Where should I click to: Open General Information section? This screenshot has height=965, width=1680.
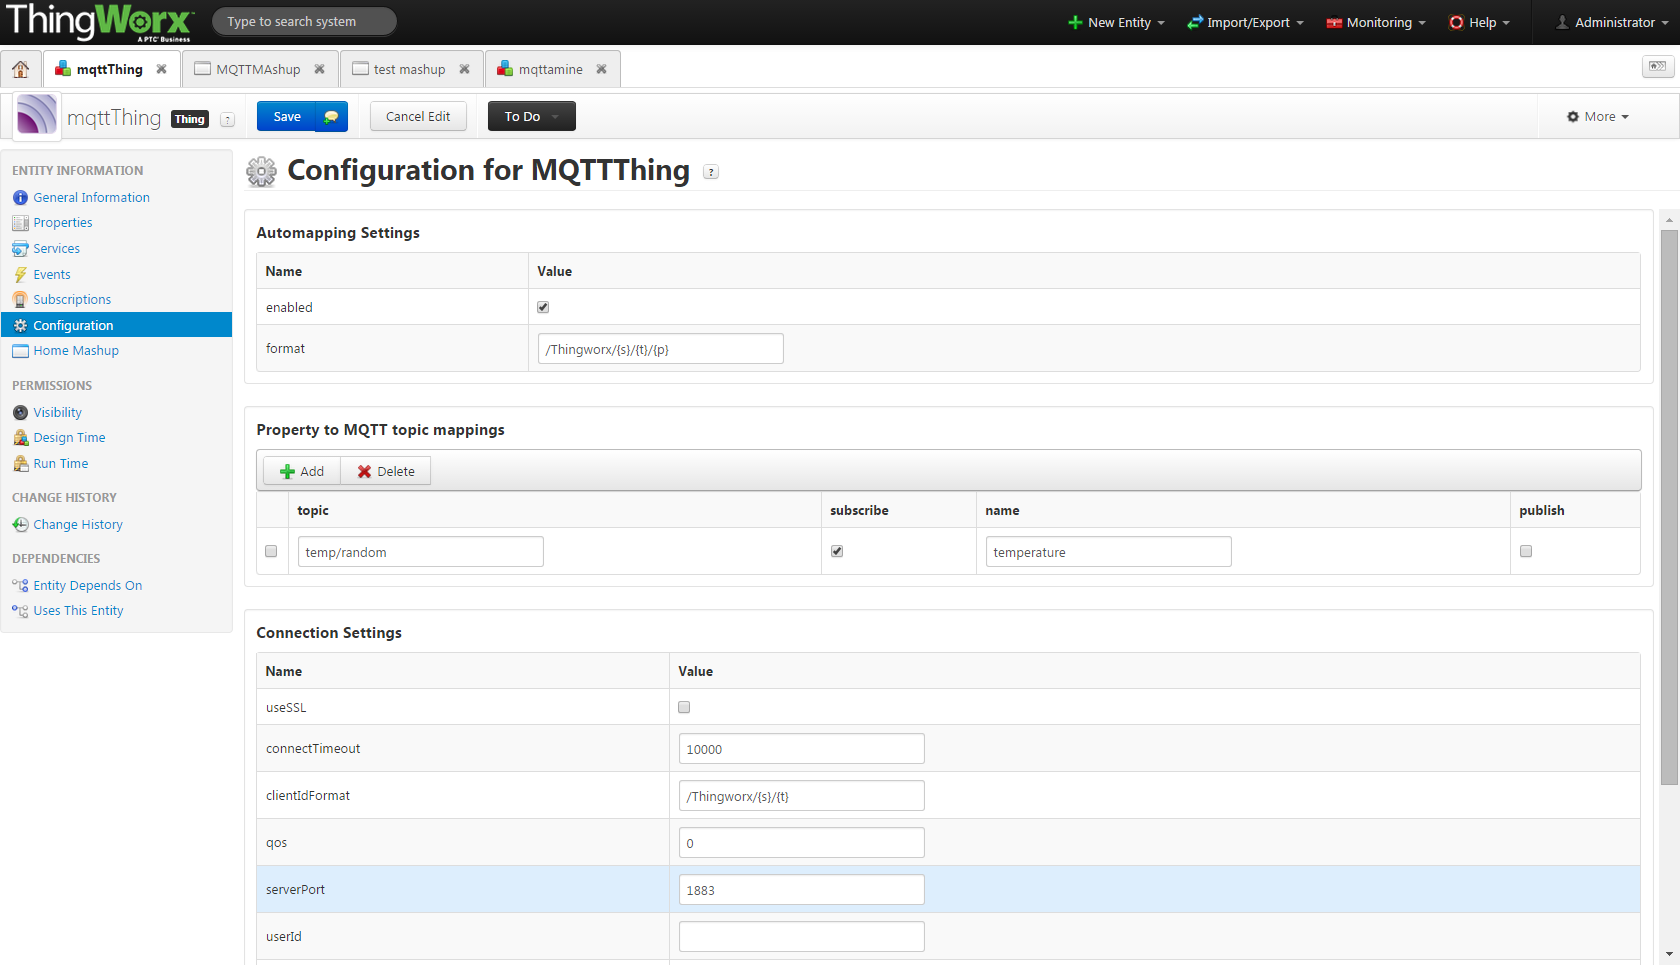[92, 198]
